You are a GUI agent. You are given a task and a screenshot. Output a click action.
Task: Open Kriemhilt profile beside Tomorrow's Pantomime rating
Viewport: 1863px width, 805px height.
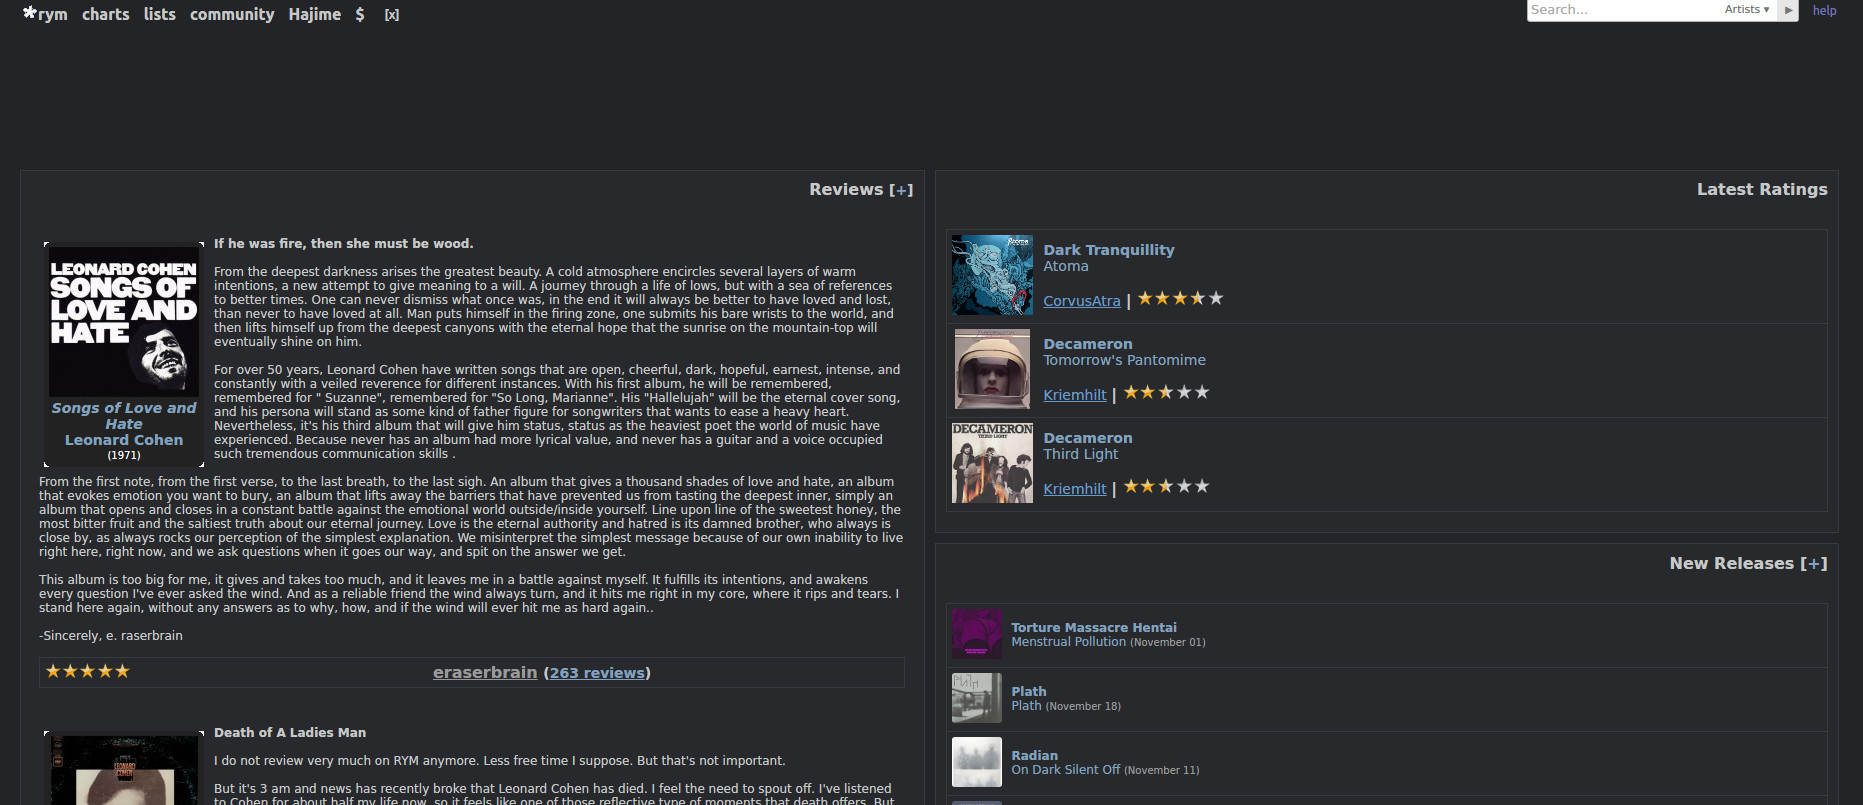[1075, 395]
